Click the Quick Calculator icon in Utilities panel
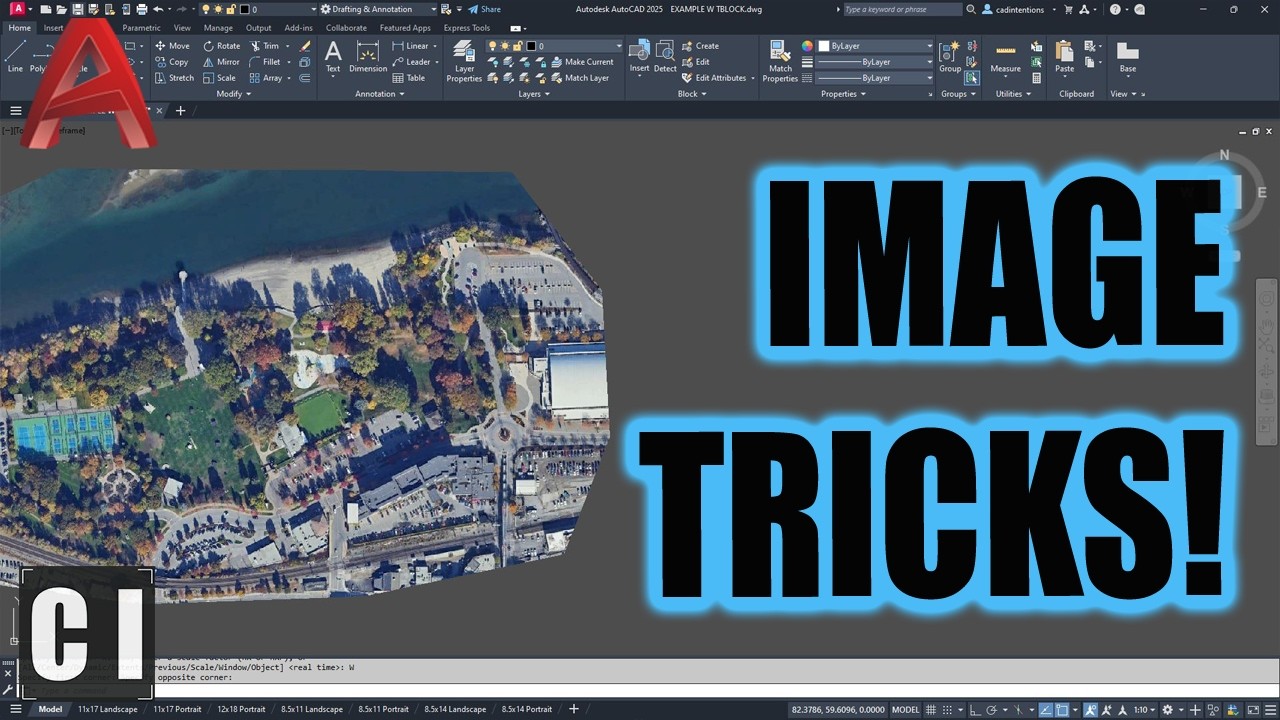 click(x=1036, y=78)
